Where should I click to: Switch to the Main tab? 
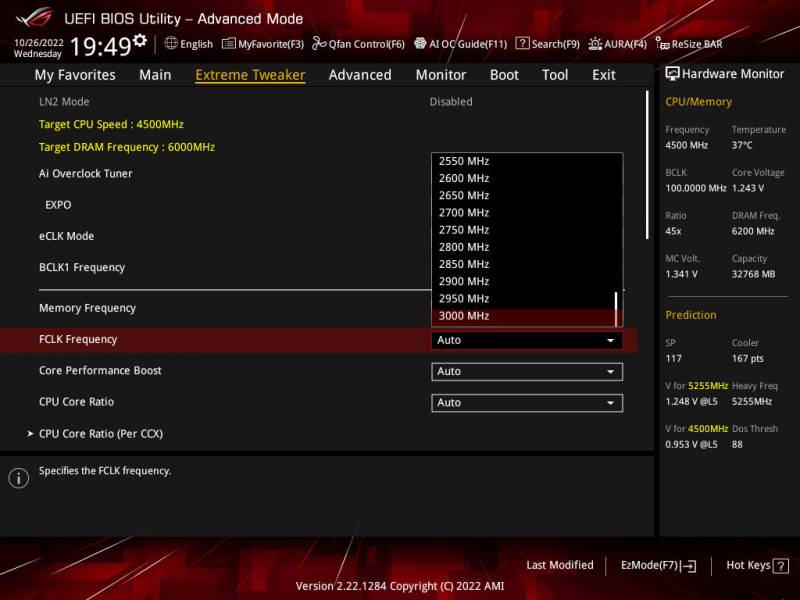(155, 75)
